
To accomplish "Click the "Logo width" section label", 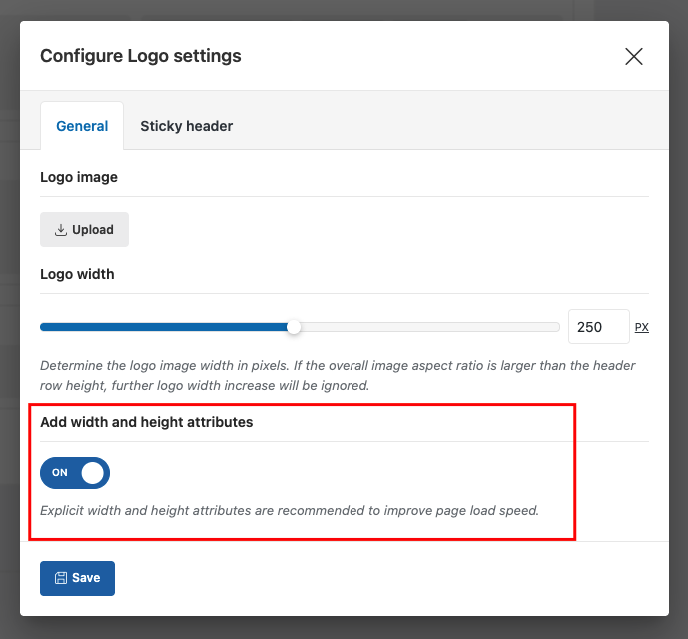I will pyautogui.click(x=77, y=274).
